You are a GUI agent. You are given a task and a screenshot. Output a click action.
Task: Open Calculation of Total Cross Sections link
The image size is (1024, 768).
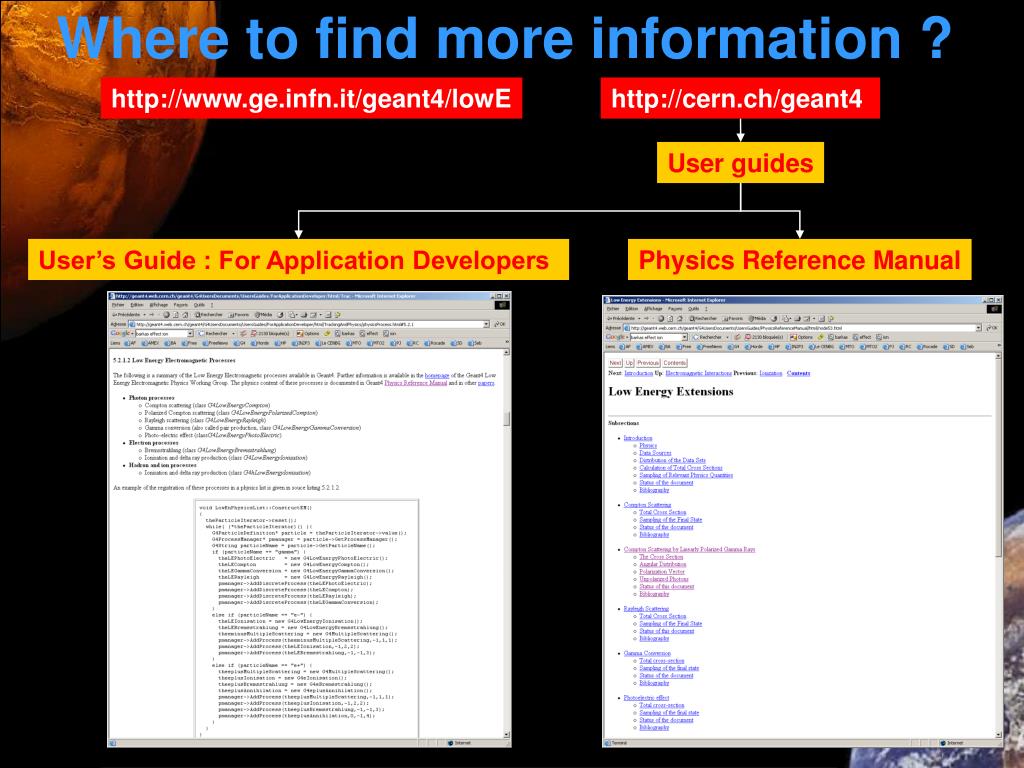pyautogui.click(x=680, y=468)
